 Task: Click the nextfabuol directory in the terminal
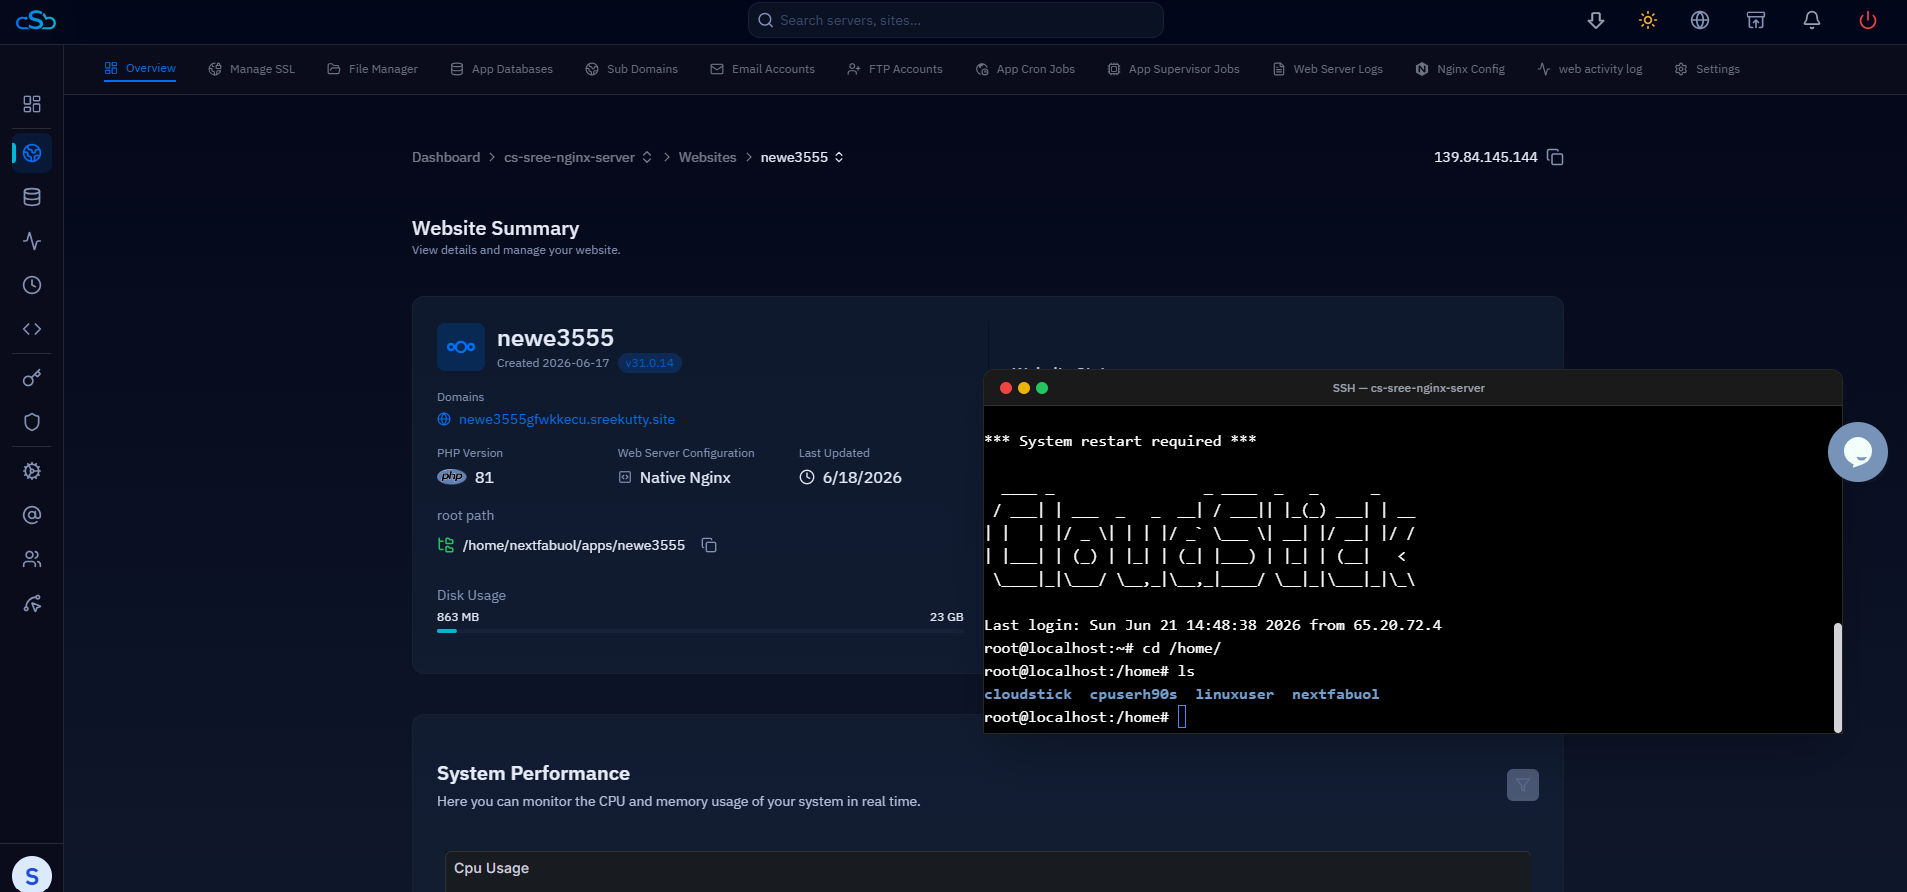click(1335, 694)
